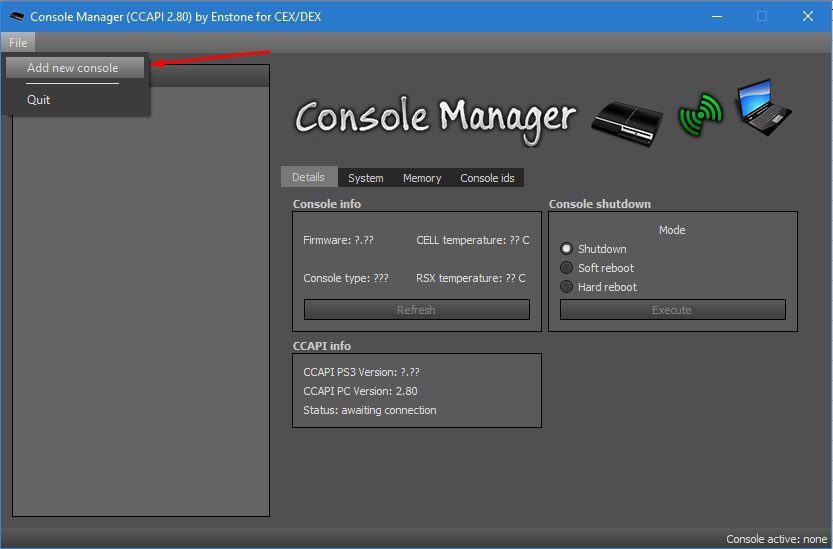Open the Memory tab
The width and height of the screenshot is (833, 549).
pyautogui.click(x=422, y=178)
